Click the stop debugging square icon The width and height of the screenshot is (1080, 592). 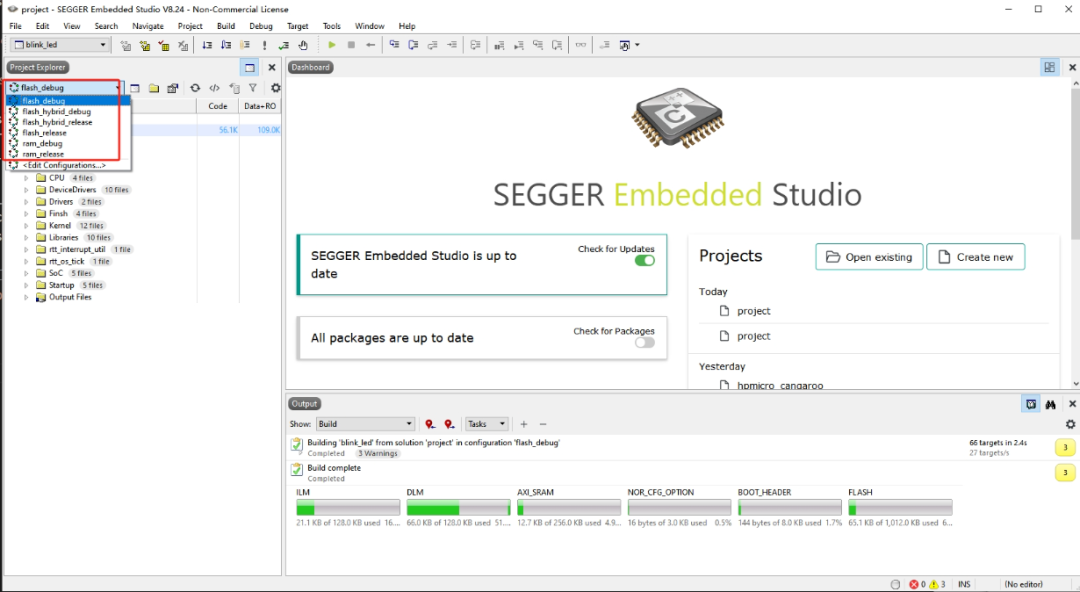tap(351, 45)
